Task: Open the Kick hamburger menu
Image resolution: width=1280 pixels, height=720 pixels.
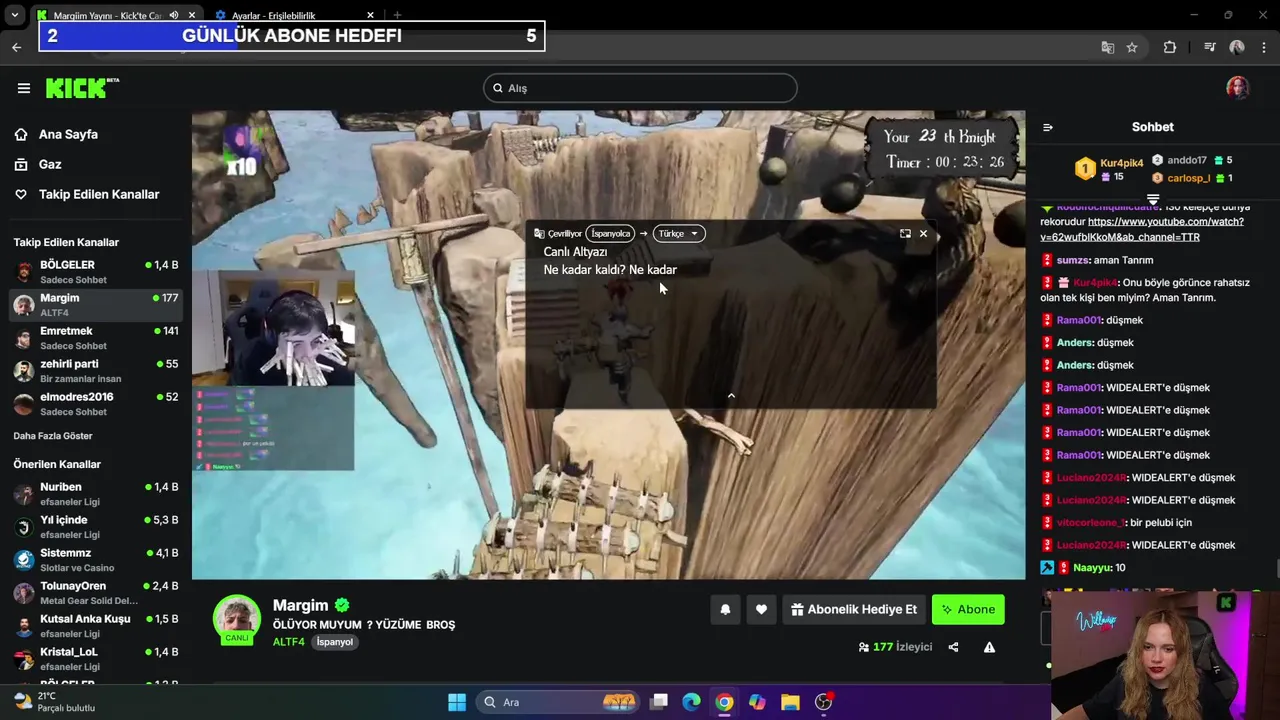Action: pos(24,88)
